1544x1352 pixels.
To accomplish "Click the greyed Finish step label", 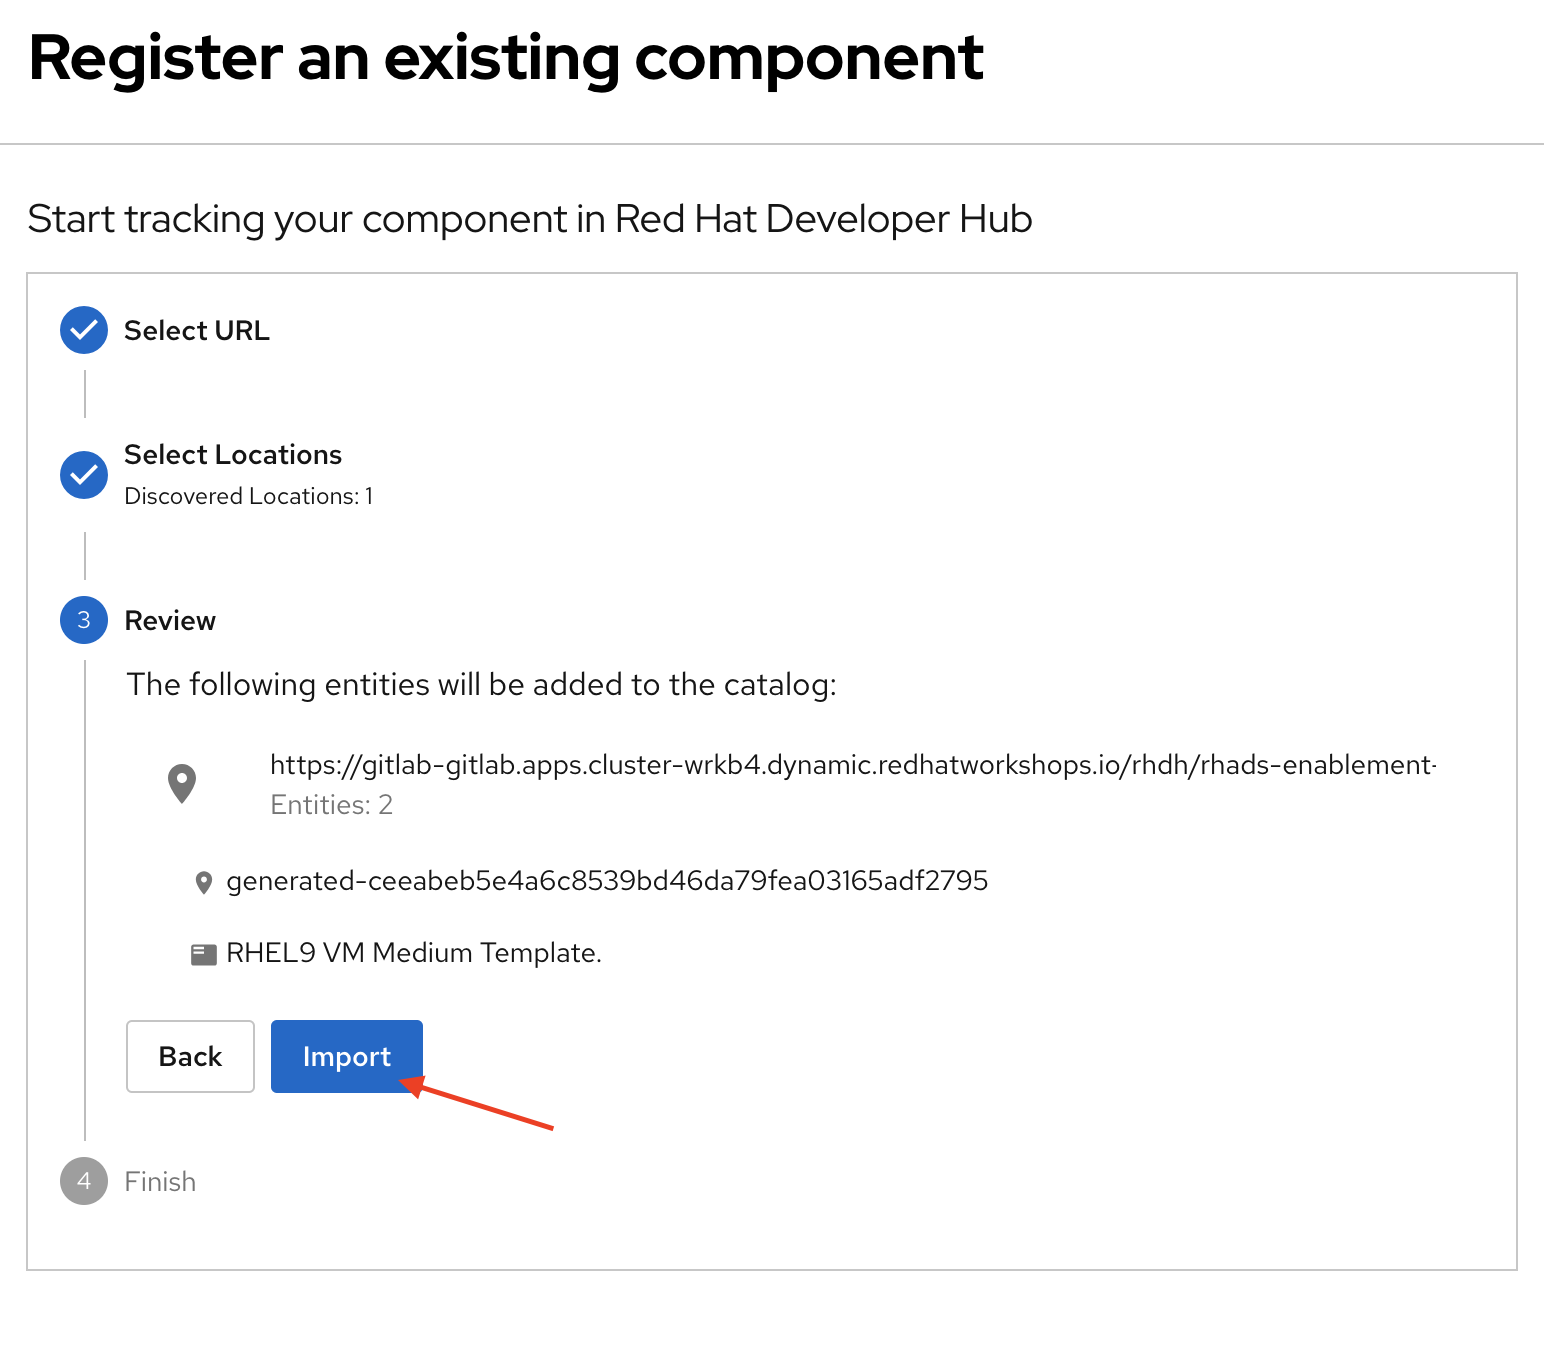I will coord(160,1181).
